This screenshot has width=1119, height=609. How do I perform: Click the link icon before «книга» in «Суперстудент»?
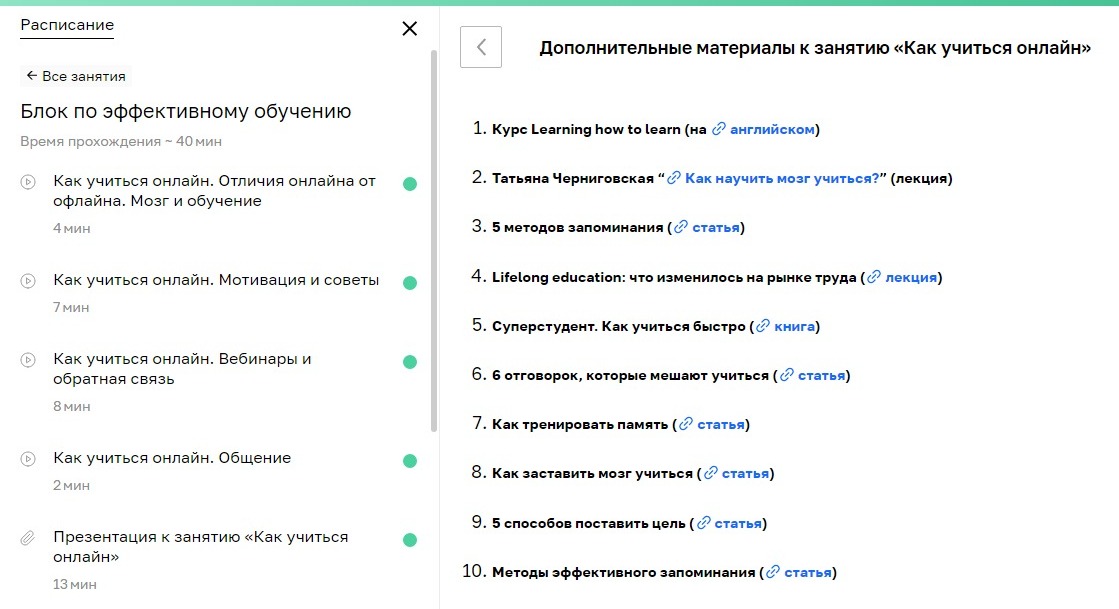762,326
